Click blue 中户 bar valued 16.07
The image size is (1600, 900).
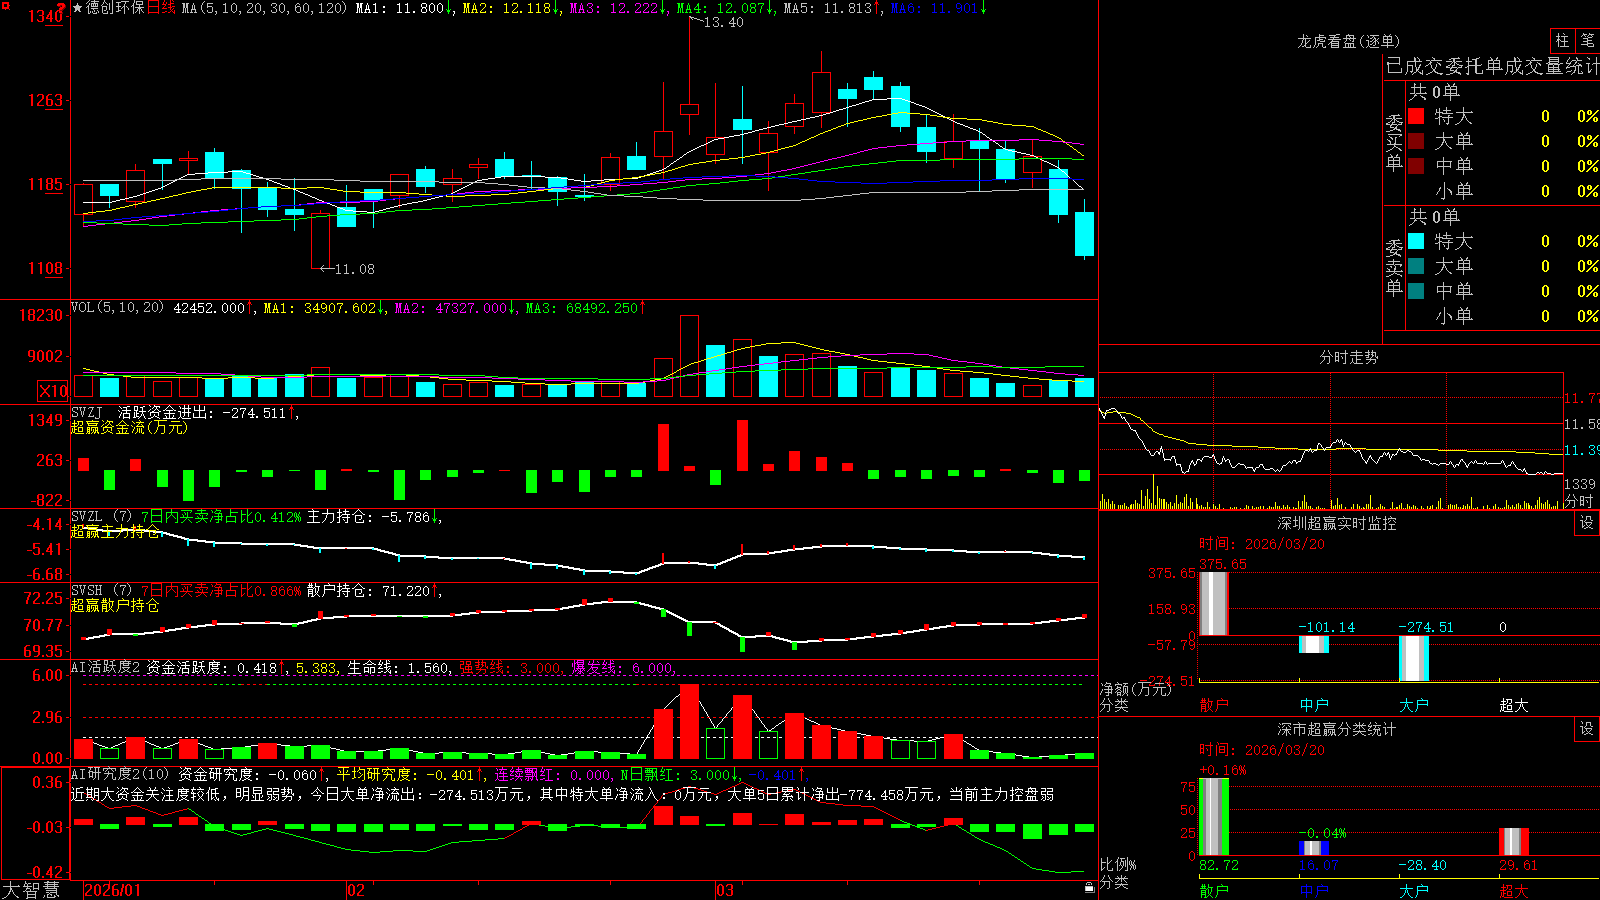click(1313, 847)
